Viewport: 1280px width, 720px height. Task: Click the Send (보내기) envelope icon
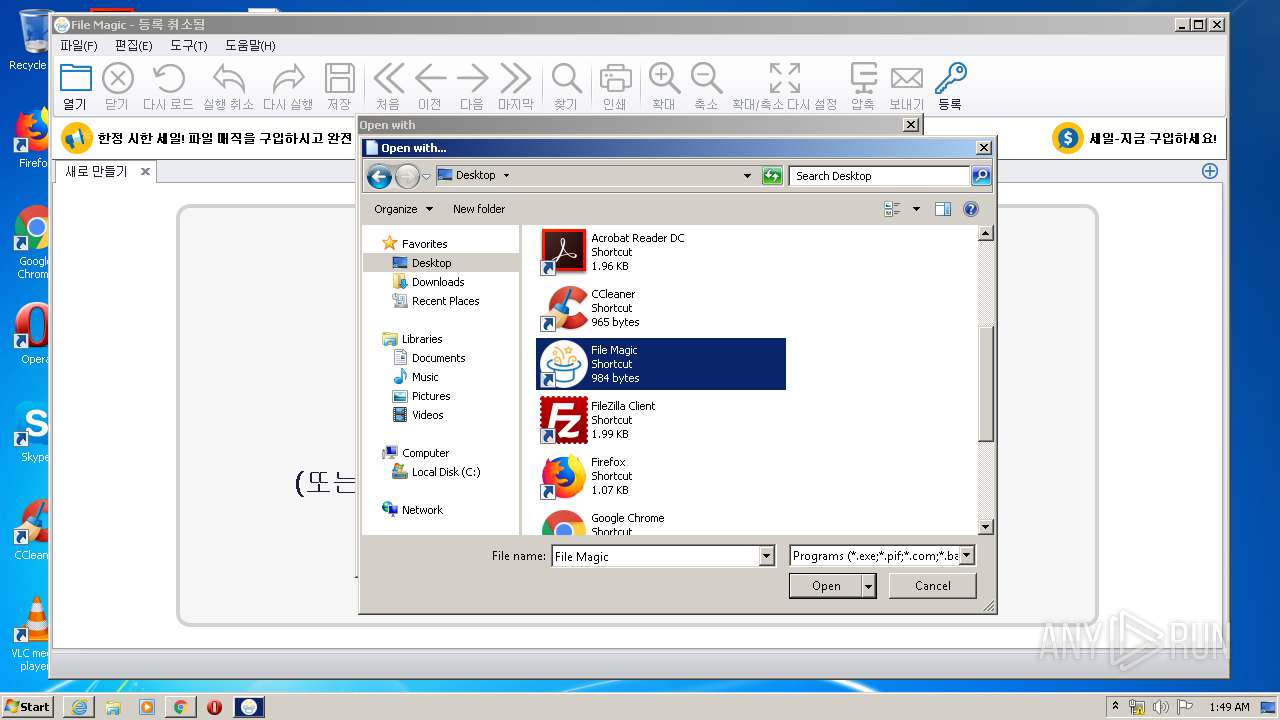coord(907,78)
